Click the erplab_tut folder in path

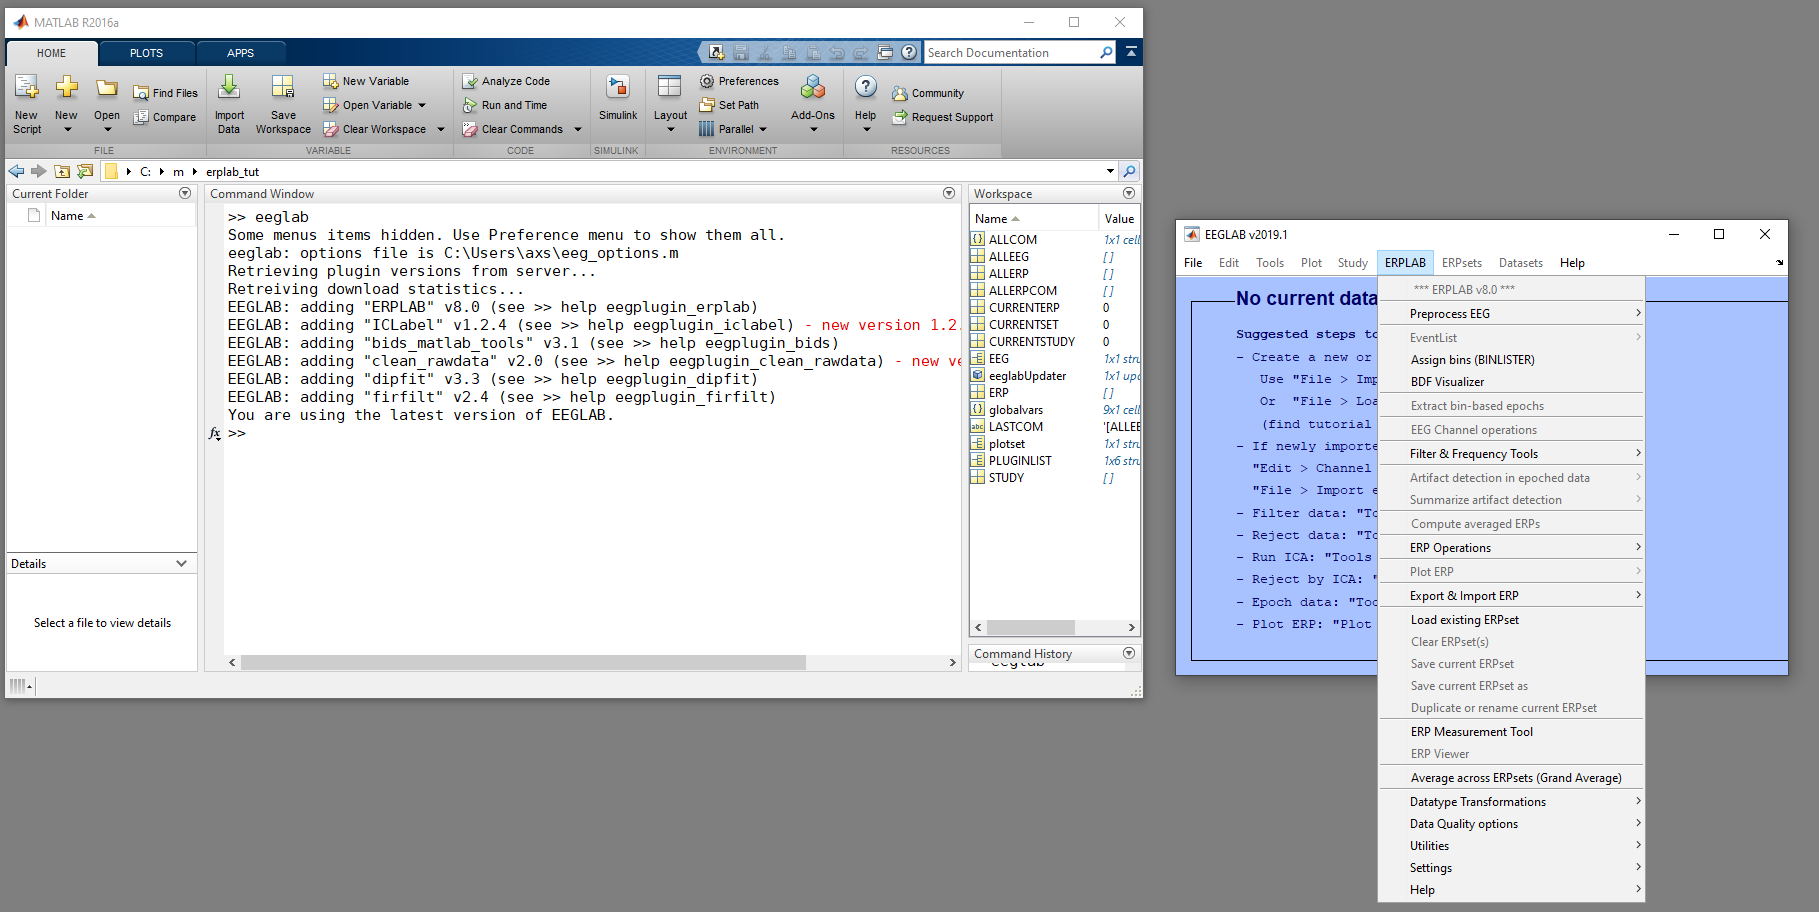tap(232, 171)
